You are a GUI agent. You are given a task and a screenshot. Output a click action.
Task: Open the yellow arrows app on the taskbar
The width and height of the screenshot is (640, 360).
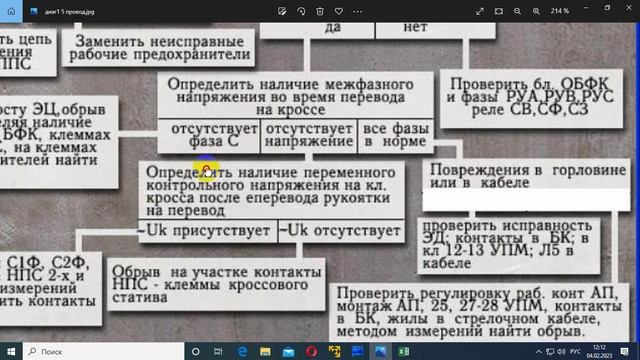(335, 351)
